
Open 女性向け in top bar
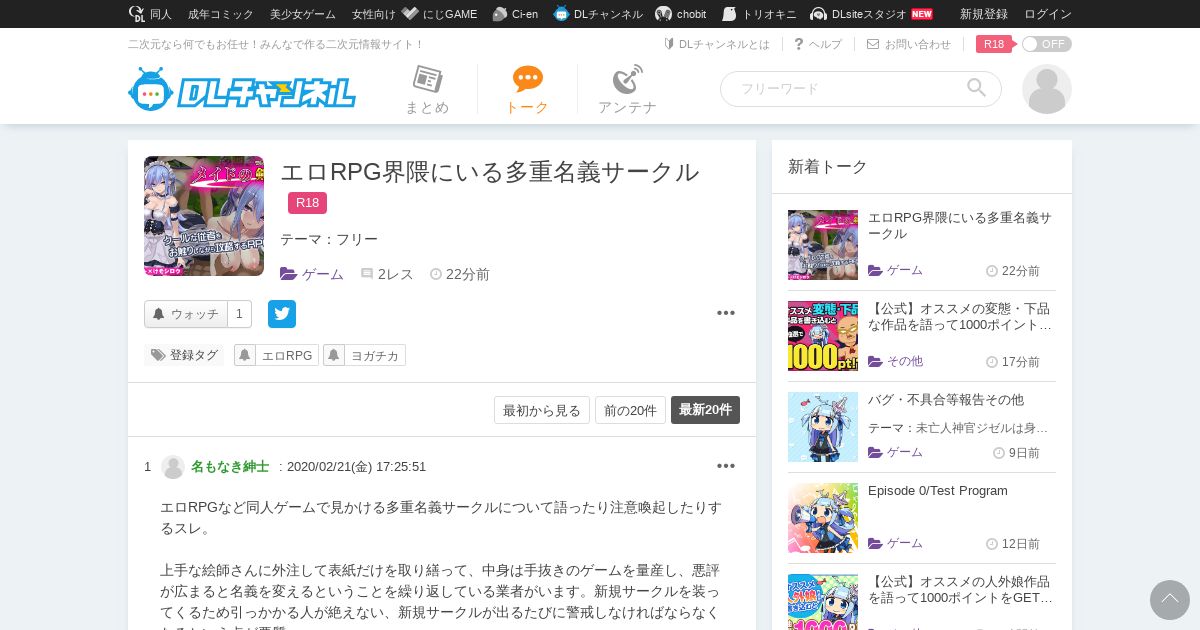(374, 14)
